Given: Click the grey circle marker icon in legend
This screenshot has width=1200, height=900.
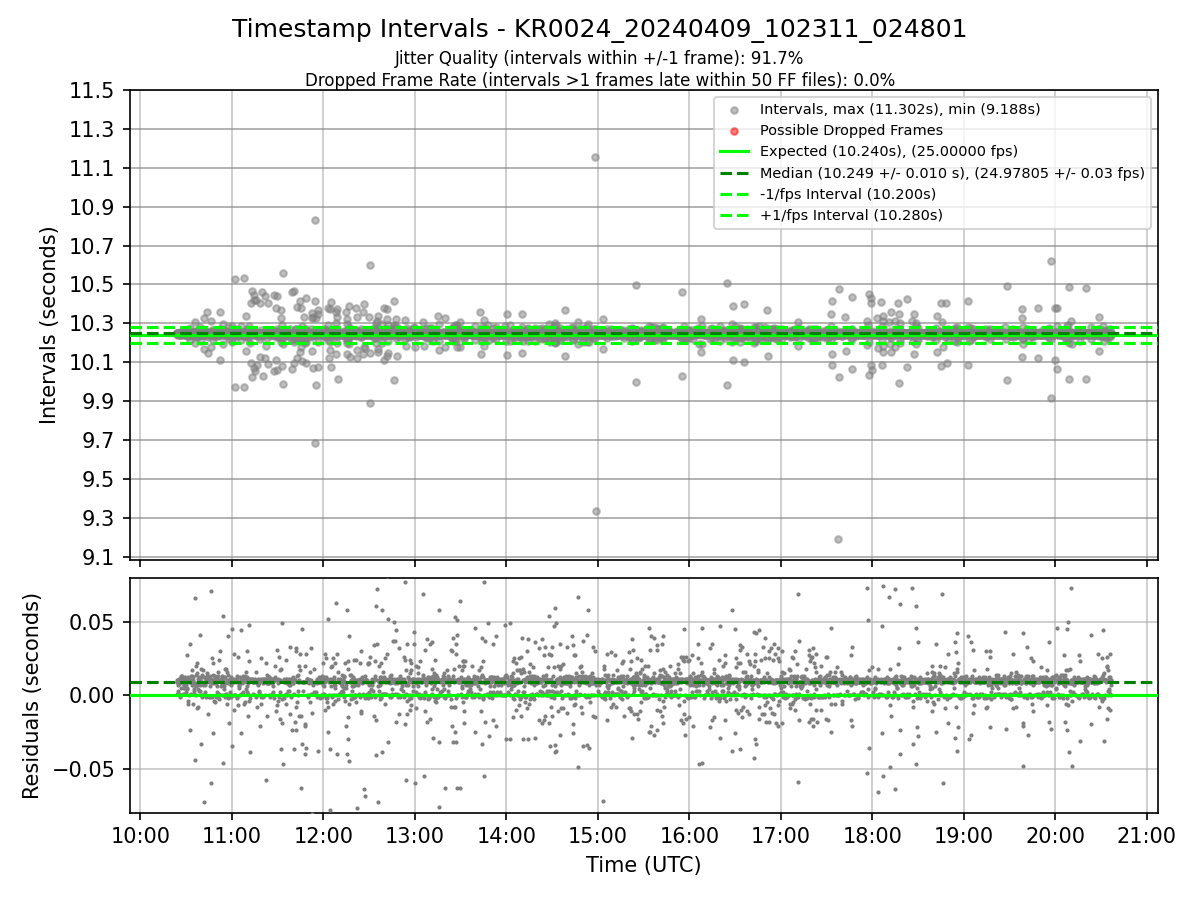Looking at the screenshot, I should tap(735, 110).
